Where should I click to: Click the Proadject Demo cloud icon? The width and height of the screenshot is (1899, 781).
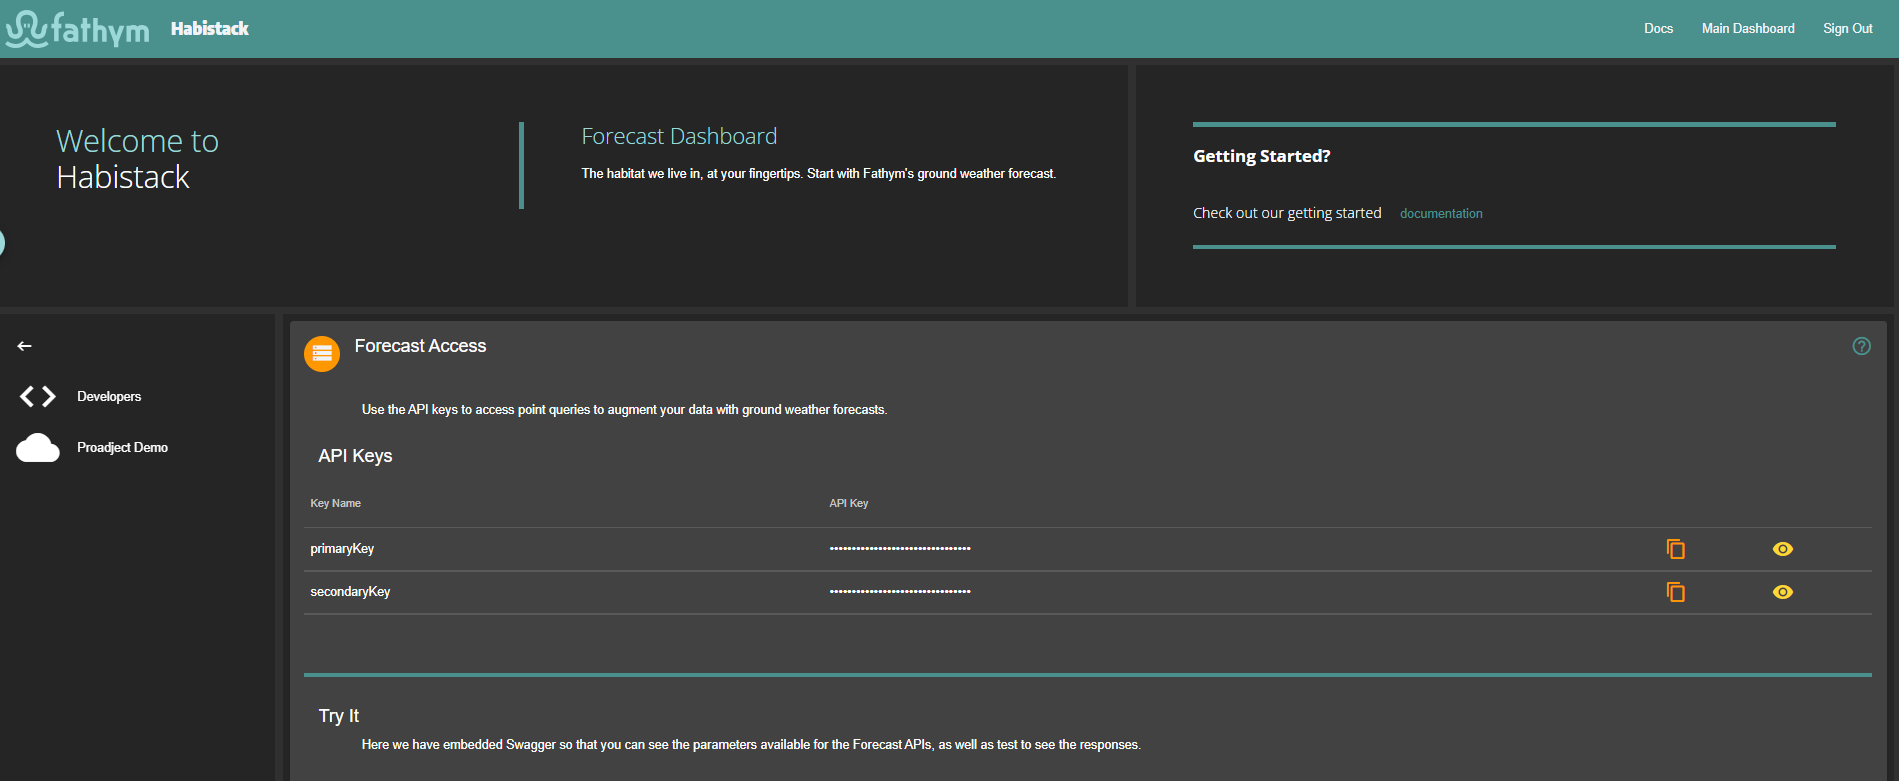(38, 448)
